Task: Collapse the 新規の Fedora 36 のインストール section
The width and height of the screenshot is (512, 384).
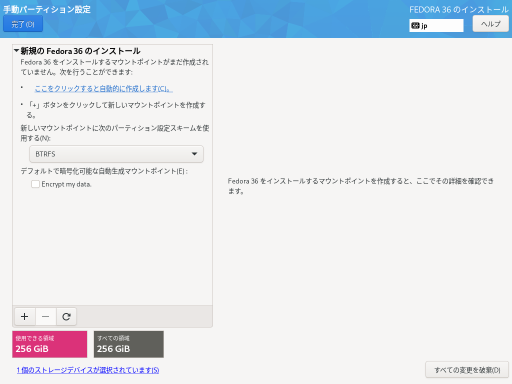Action: click(x=16, y=51)
